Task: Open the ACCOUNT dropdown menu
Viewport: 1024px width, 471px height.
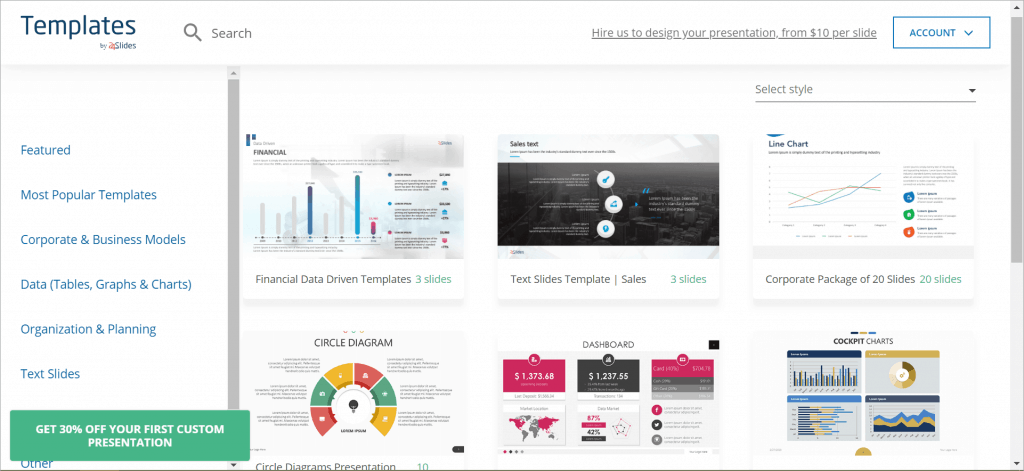Action: (x=941, y=33)
